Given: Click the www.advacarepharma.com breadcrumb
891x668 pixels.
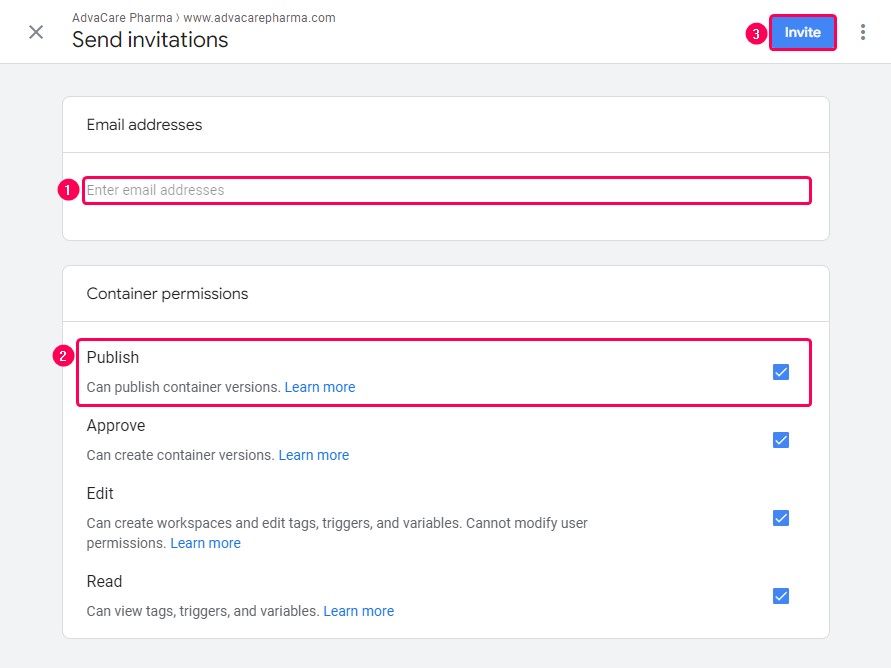Looking at the screenshot, I should 259,18.
